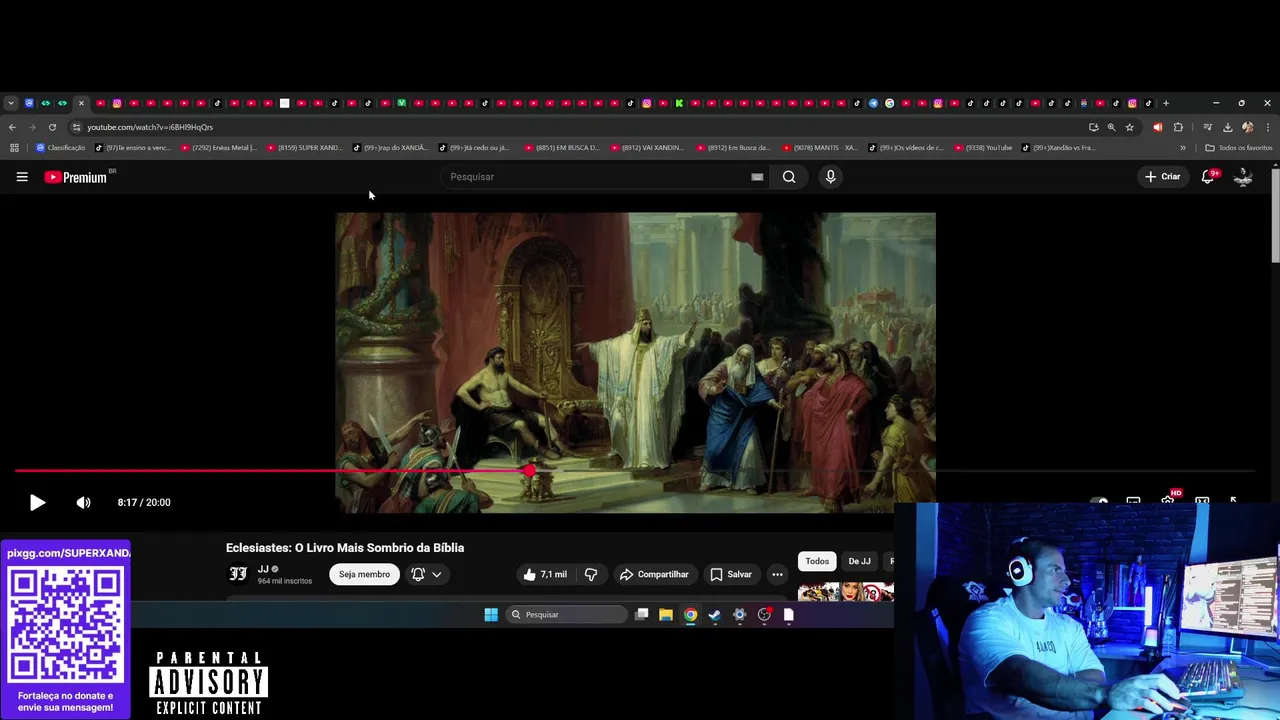Open File Explorer from the taskbar
1280x720 pixels.
665,615
